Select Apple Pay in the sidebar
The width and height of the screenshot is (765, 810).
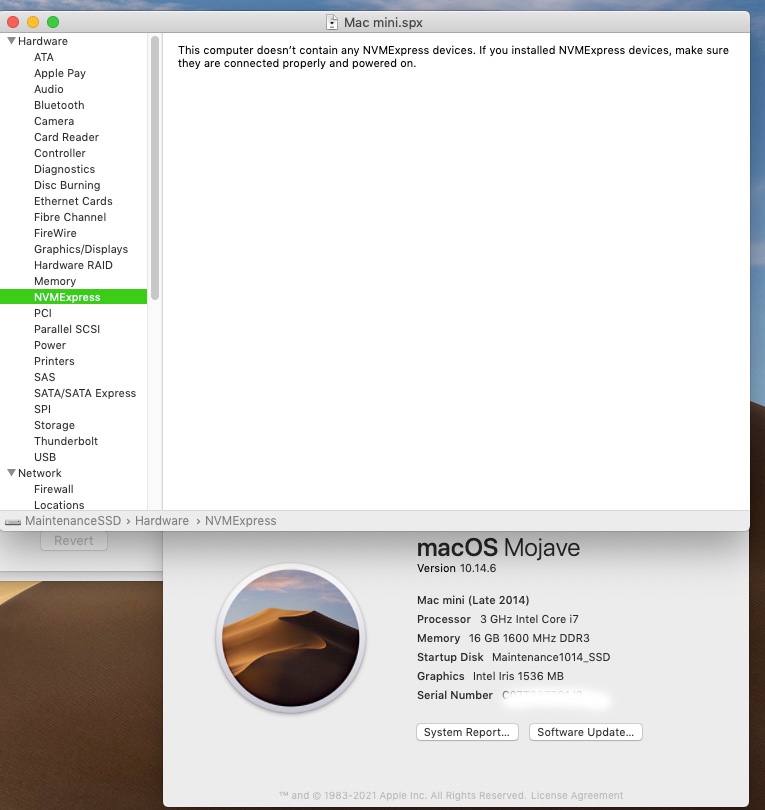click(60, 73)
